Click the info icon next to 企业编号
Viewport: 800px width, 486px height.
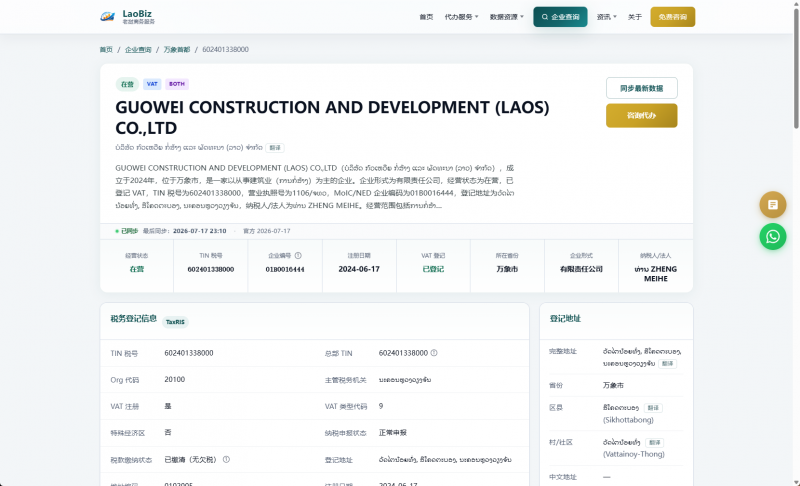[298, 255]
